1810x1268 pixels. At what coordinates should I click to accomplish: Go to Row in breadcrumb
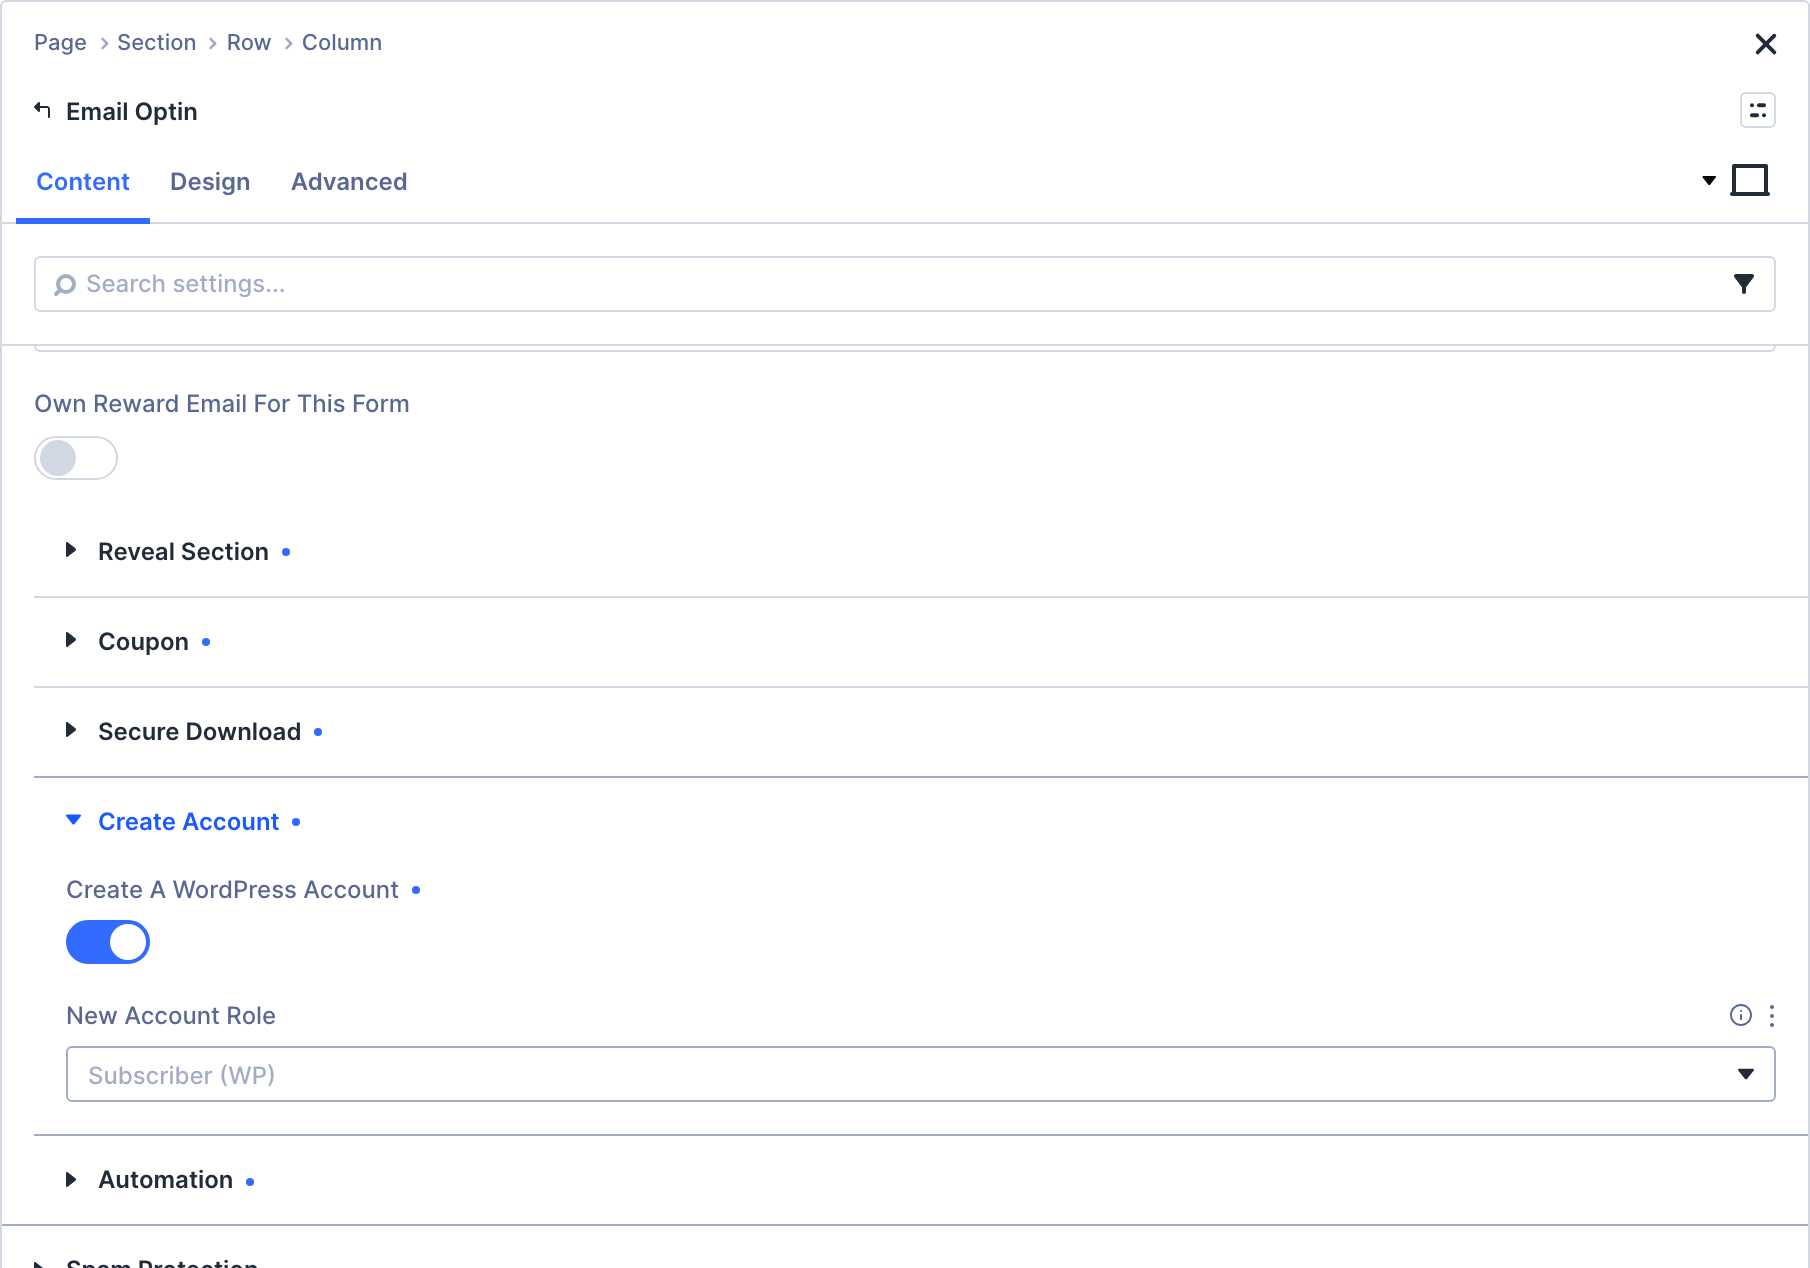249,43
